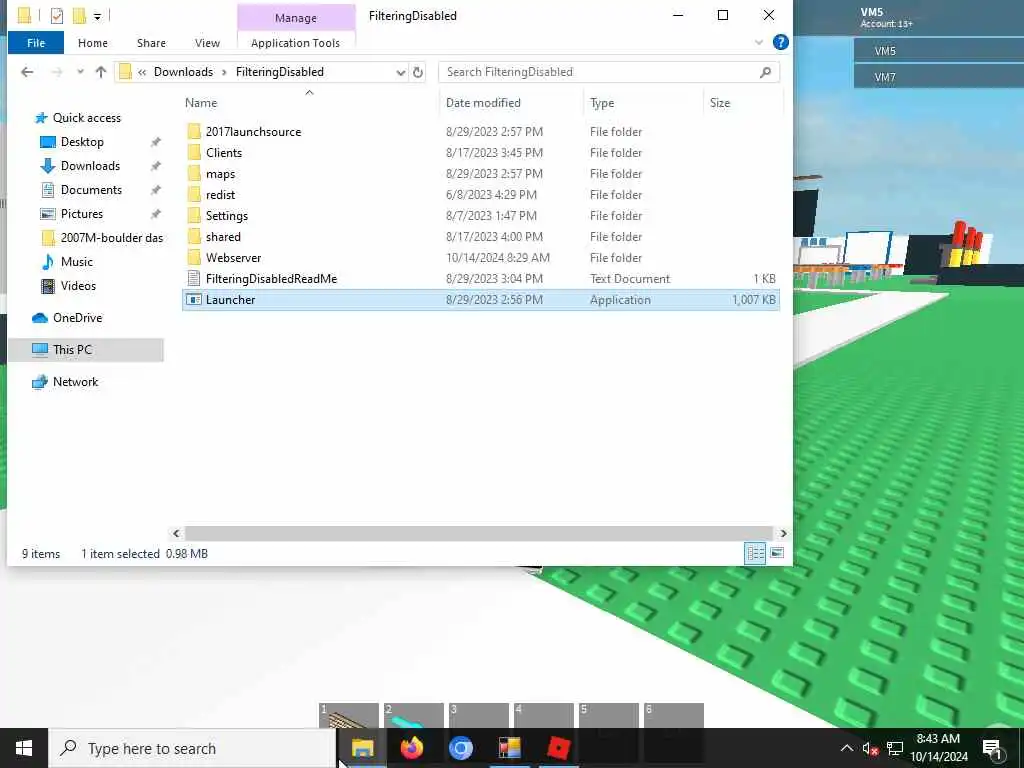Select the FilteringDisabledReadMe text file icon

tap(194, 278)
